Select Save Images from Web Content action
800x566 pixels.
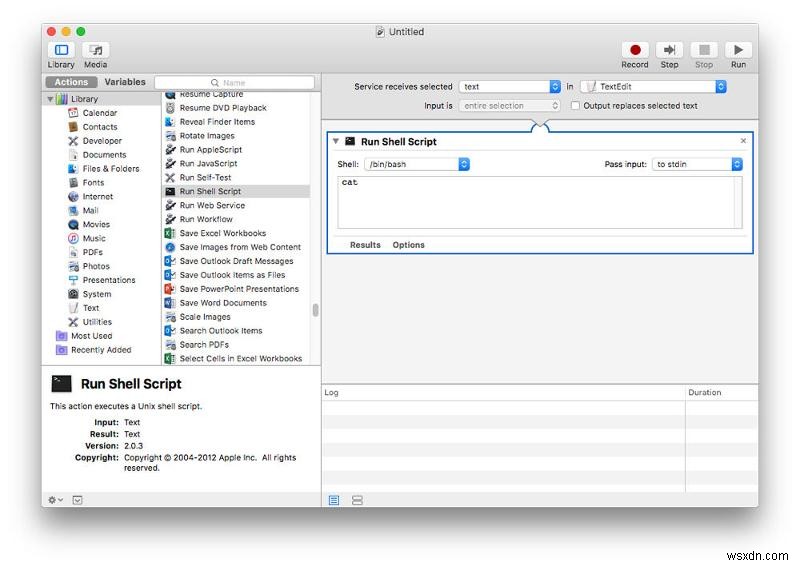pos(240,247)
